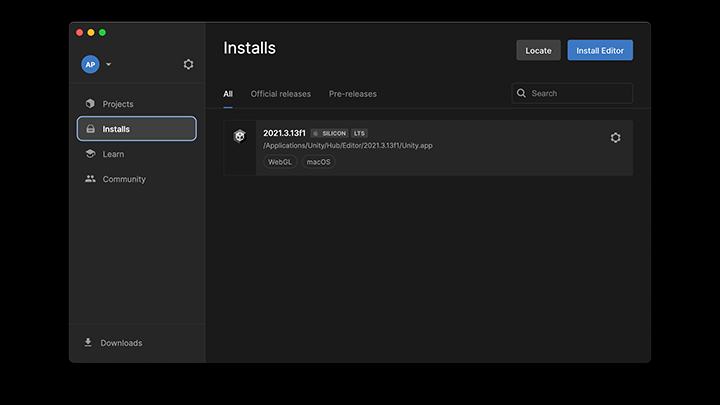Expand the account dropdown arrow

click(x=109, y=64)
